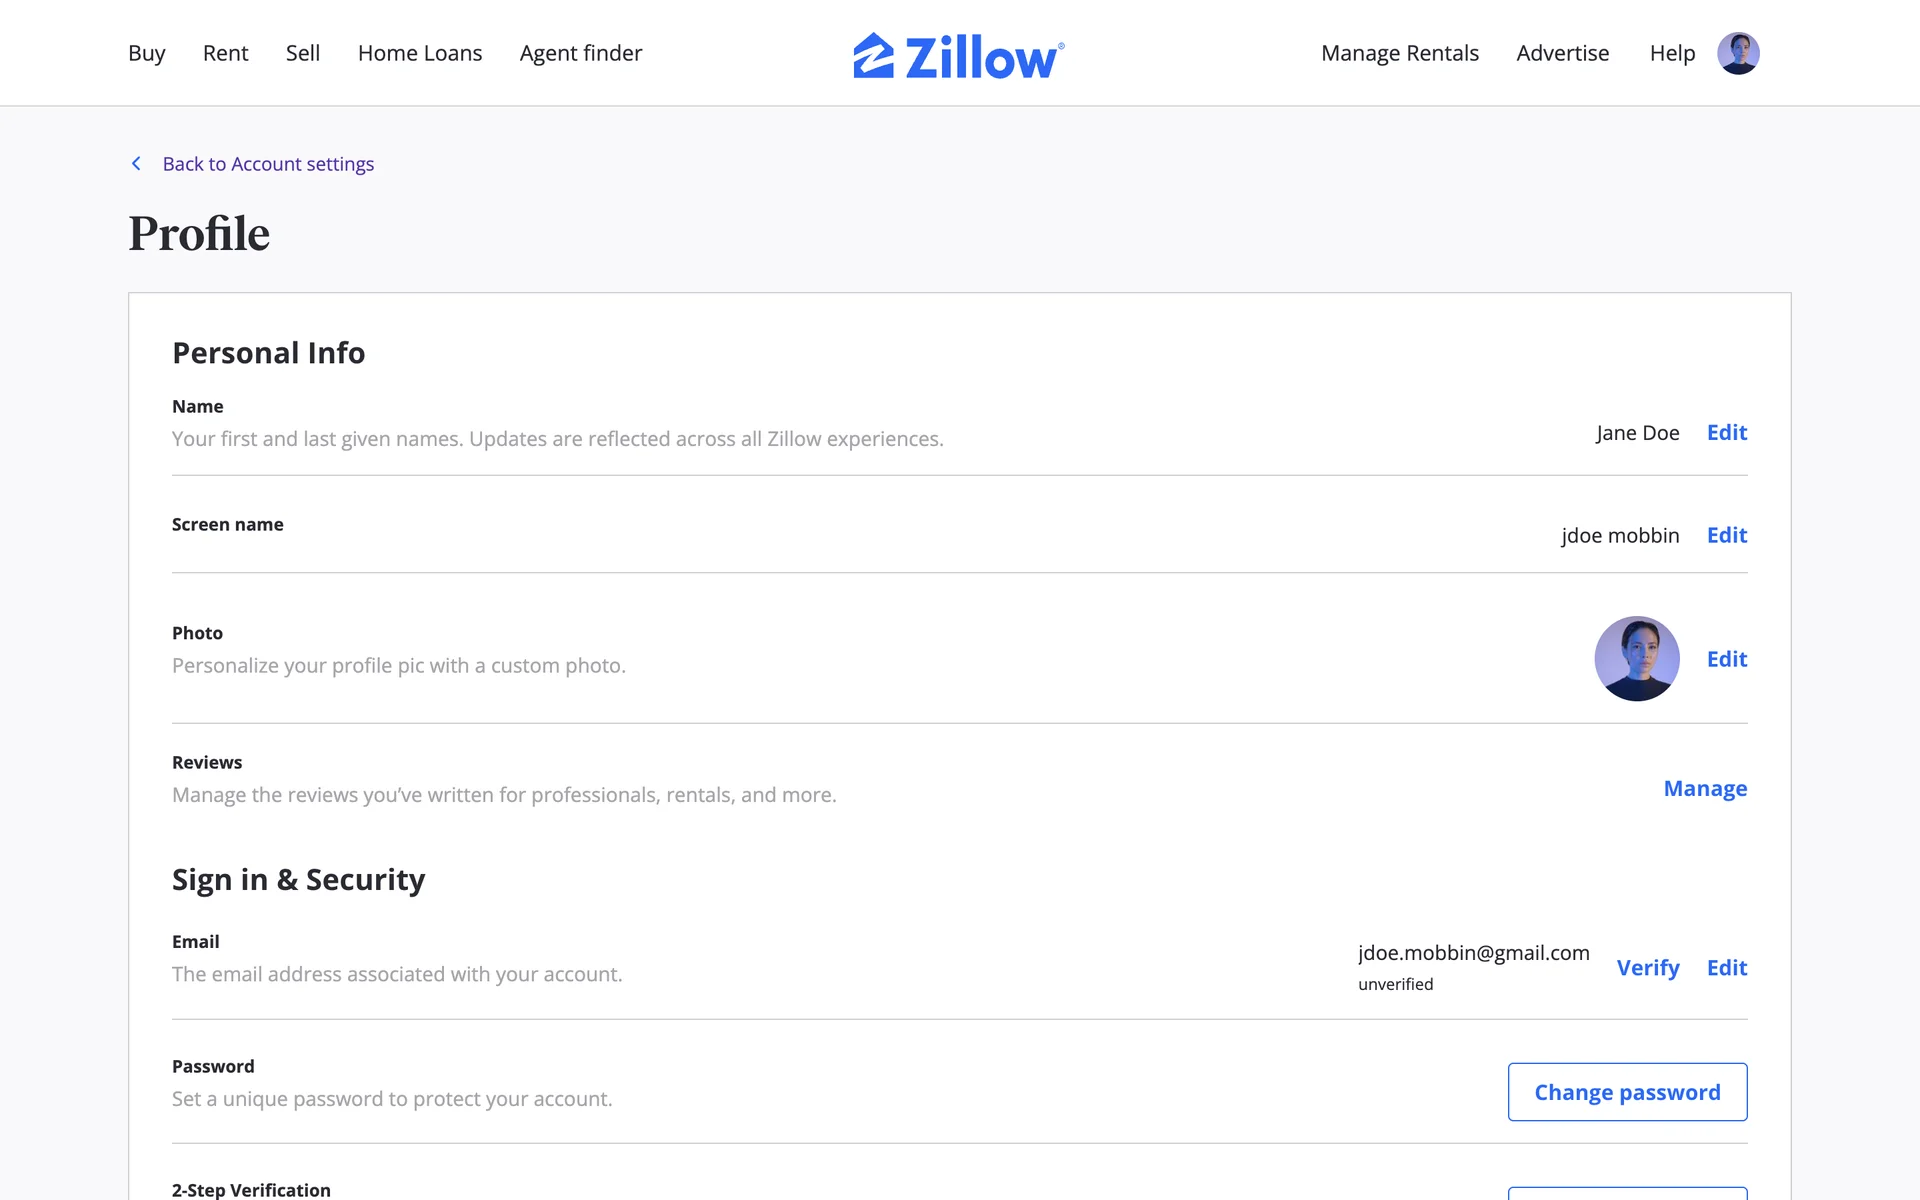Select Sell in the navigation
The height and width of the screenshot is (1200, 1920).
click(x=302, y=53)
